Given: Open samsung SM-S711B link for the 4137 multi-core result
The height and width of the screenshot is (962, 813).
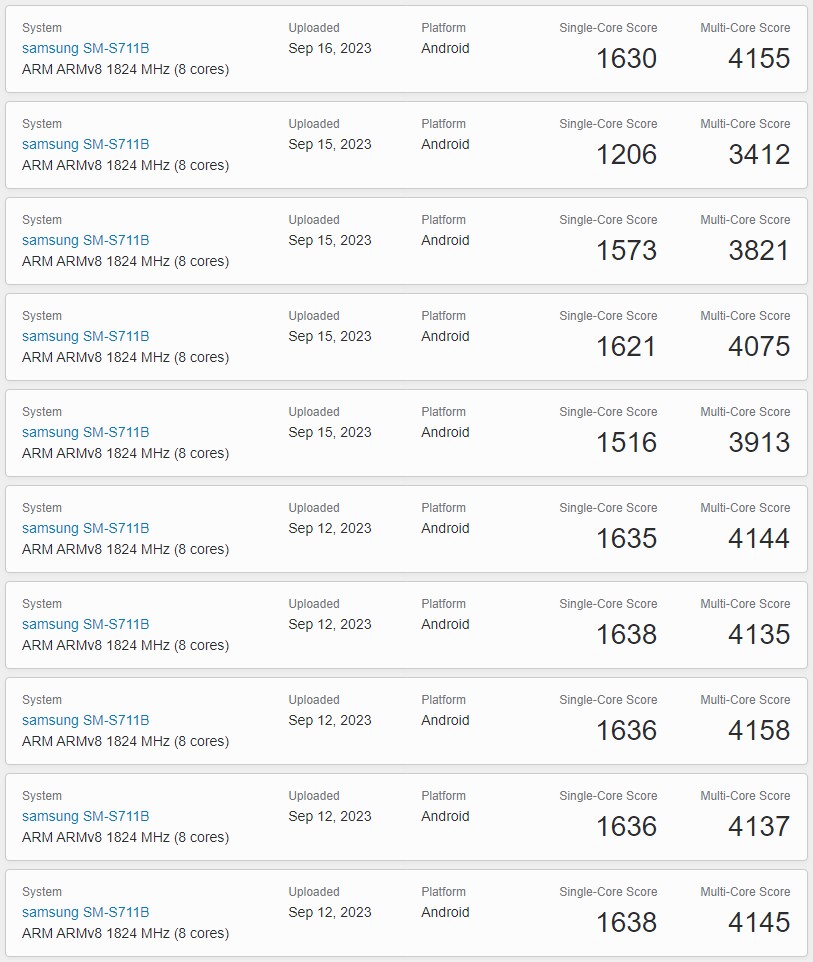Looking at the screenshot, I should click(x=85, y=816).
